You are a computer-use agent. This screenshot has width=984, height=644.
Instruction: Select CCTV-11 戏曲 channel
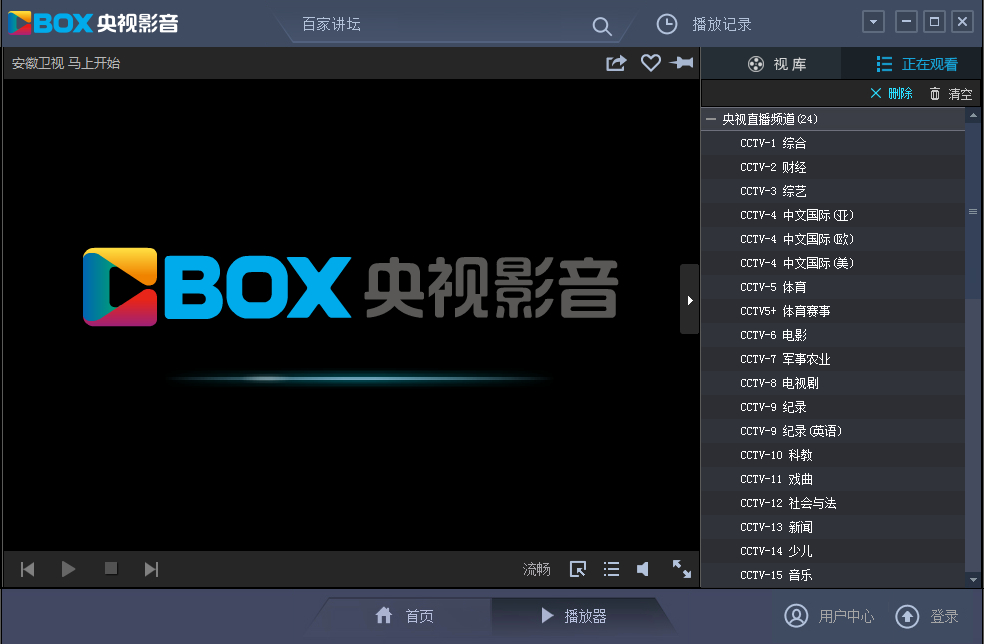(833, 479)
